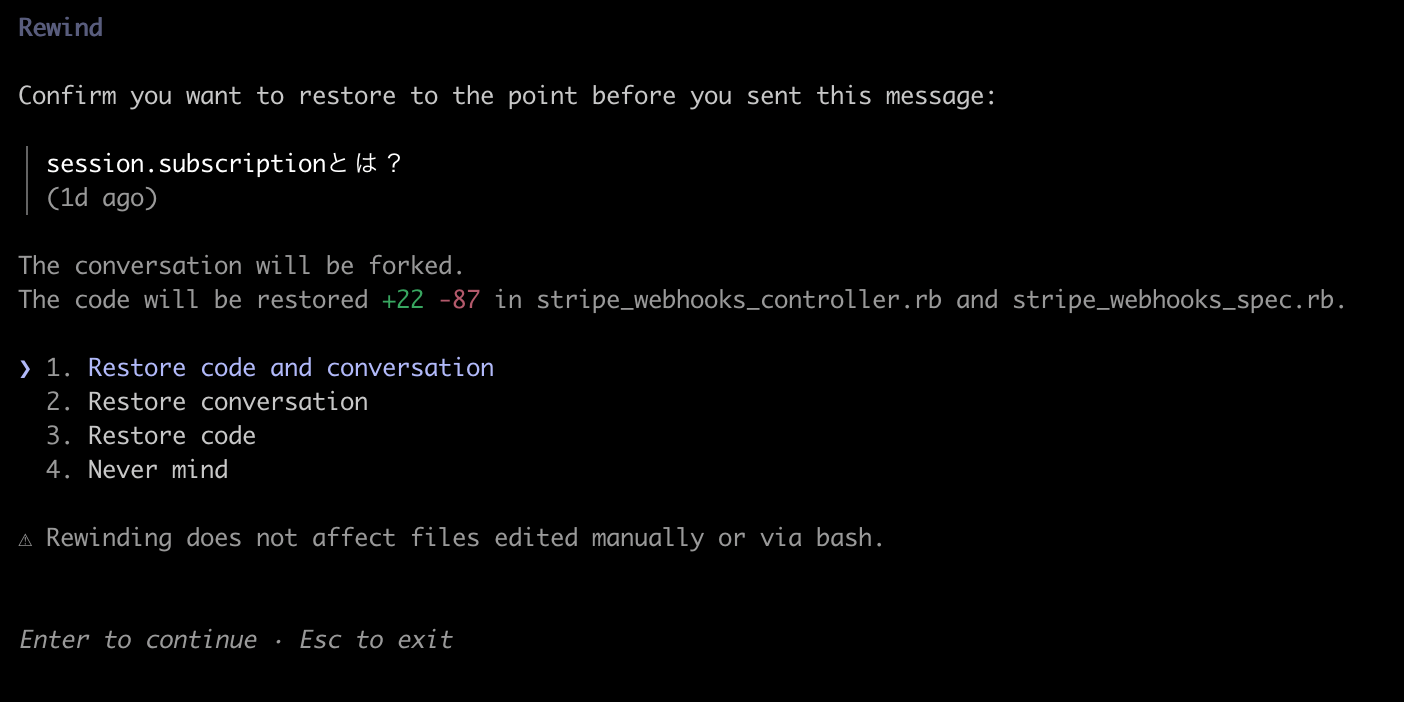Click the "(1d ago)" timestamp
Viewport: 1404px width, 702px height.
(102, 198)
